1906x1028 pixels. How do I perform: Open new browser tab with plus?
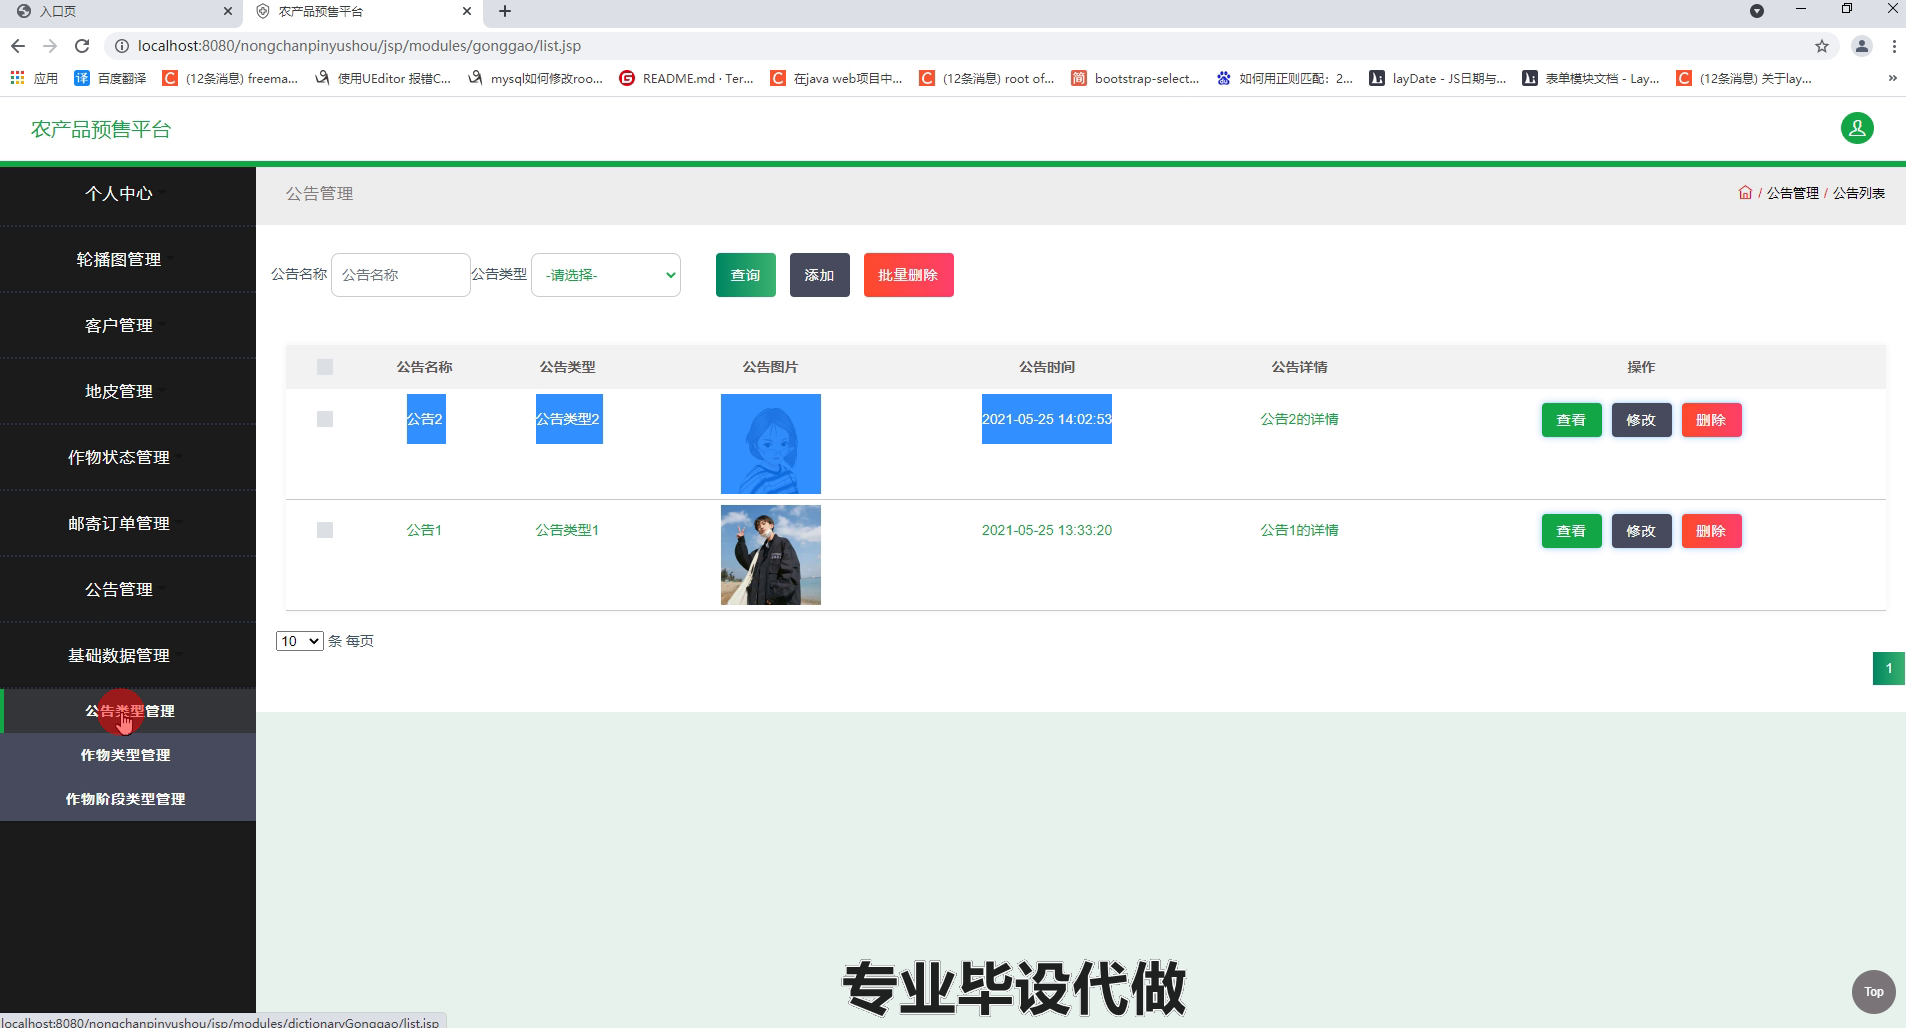click(x=505, y=11)
